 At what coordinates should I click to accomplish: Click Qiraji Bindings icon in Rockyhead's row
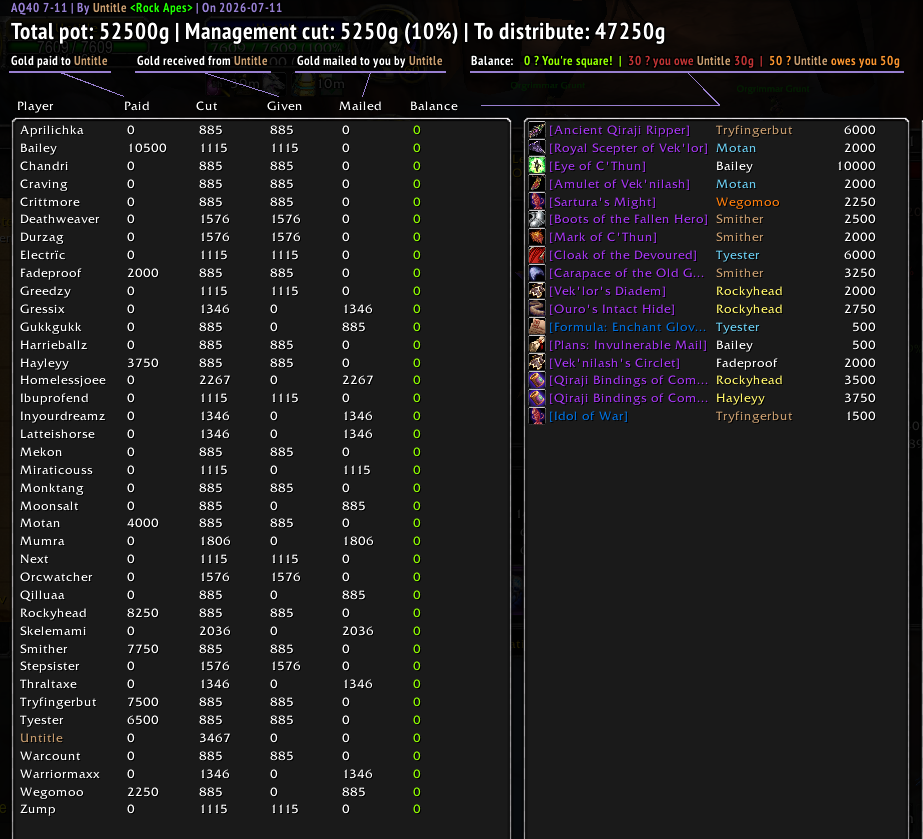coord(536,380)
